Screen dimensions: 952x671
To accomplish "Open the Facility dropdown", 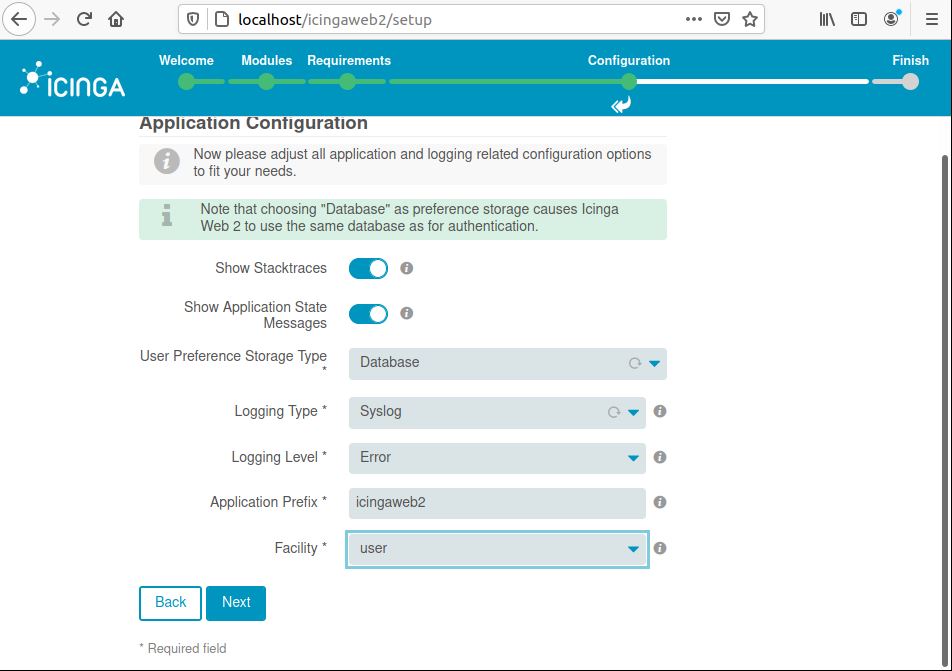I will [497, 549].
